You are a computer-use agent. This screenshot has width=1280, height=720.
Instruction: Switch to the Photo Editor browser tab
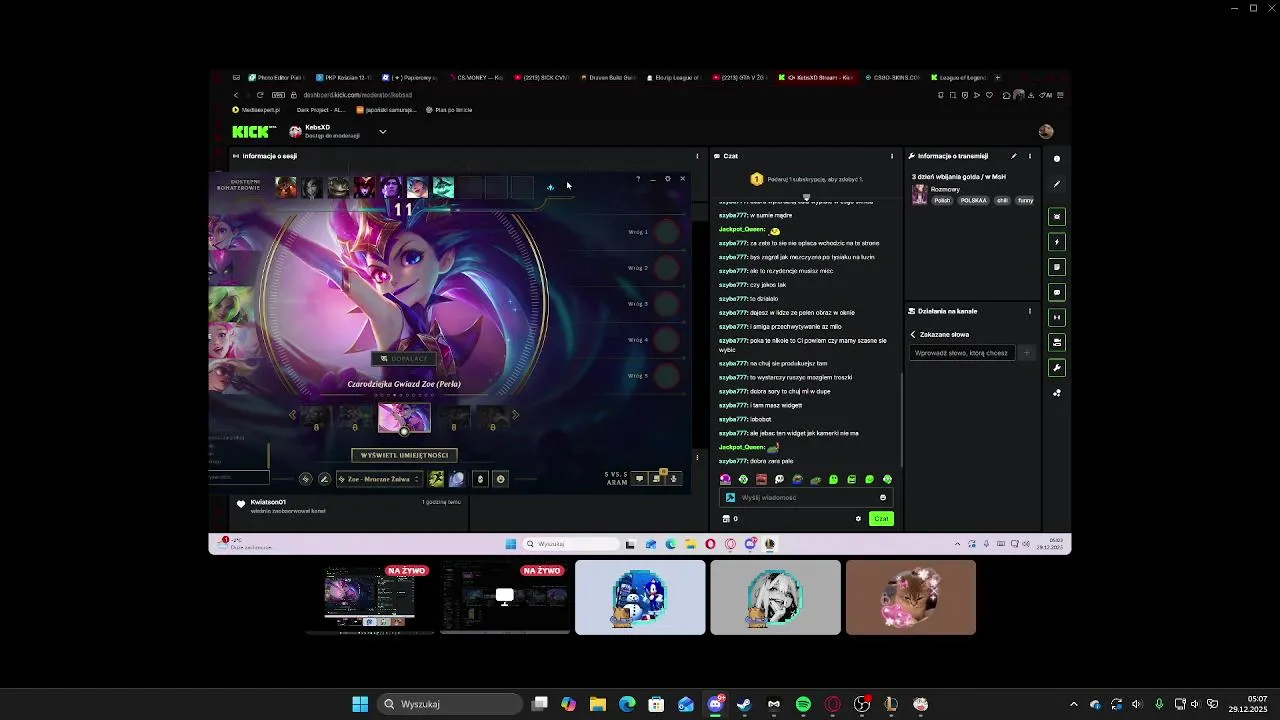[x=275, y=77]
